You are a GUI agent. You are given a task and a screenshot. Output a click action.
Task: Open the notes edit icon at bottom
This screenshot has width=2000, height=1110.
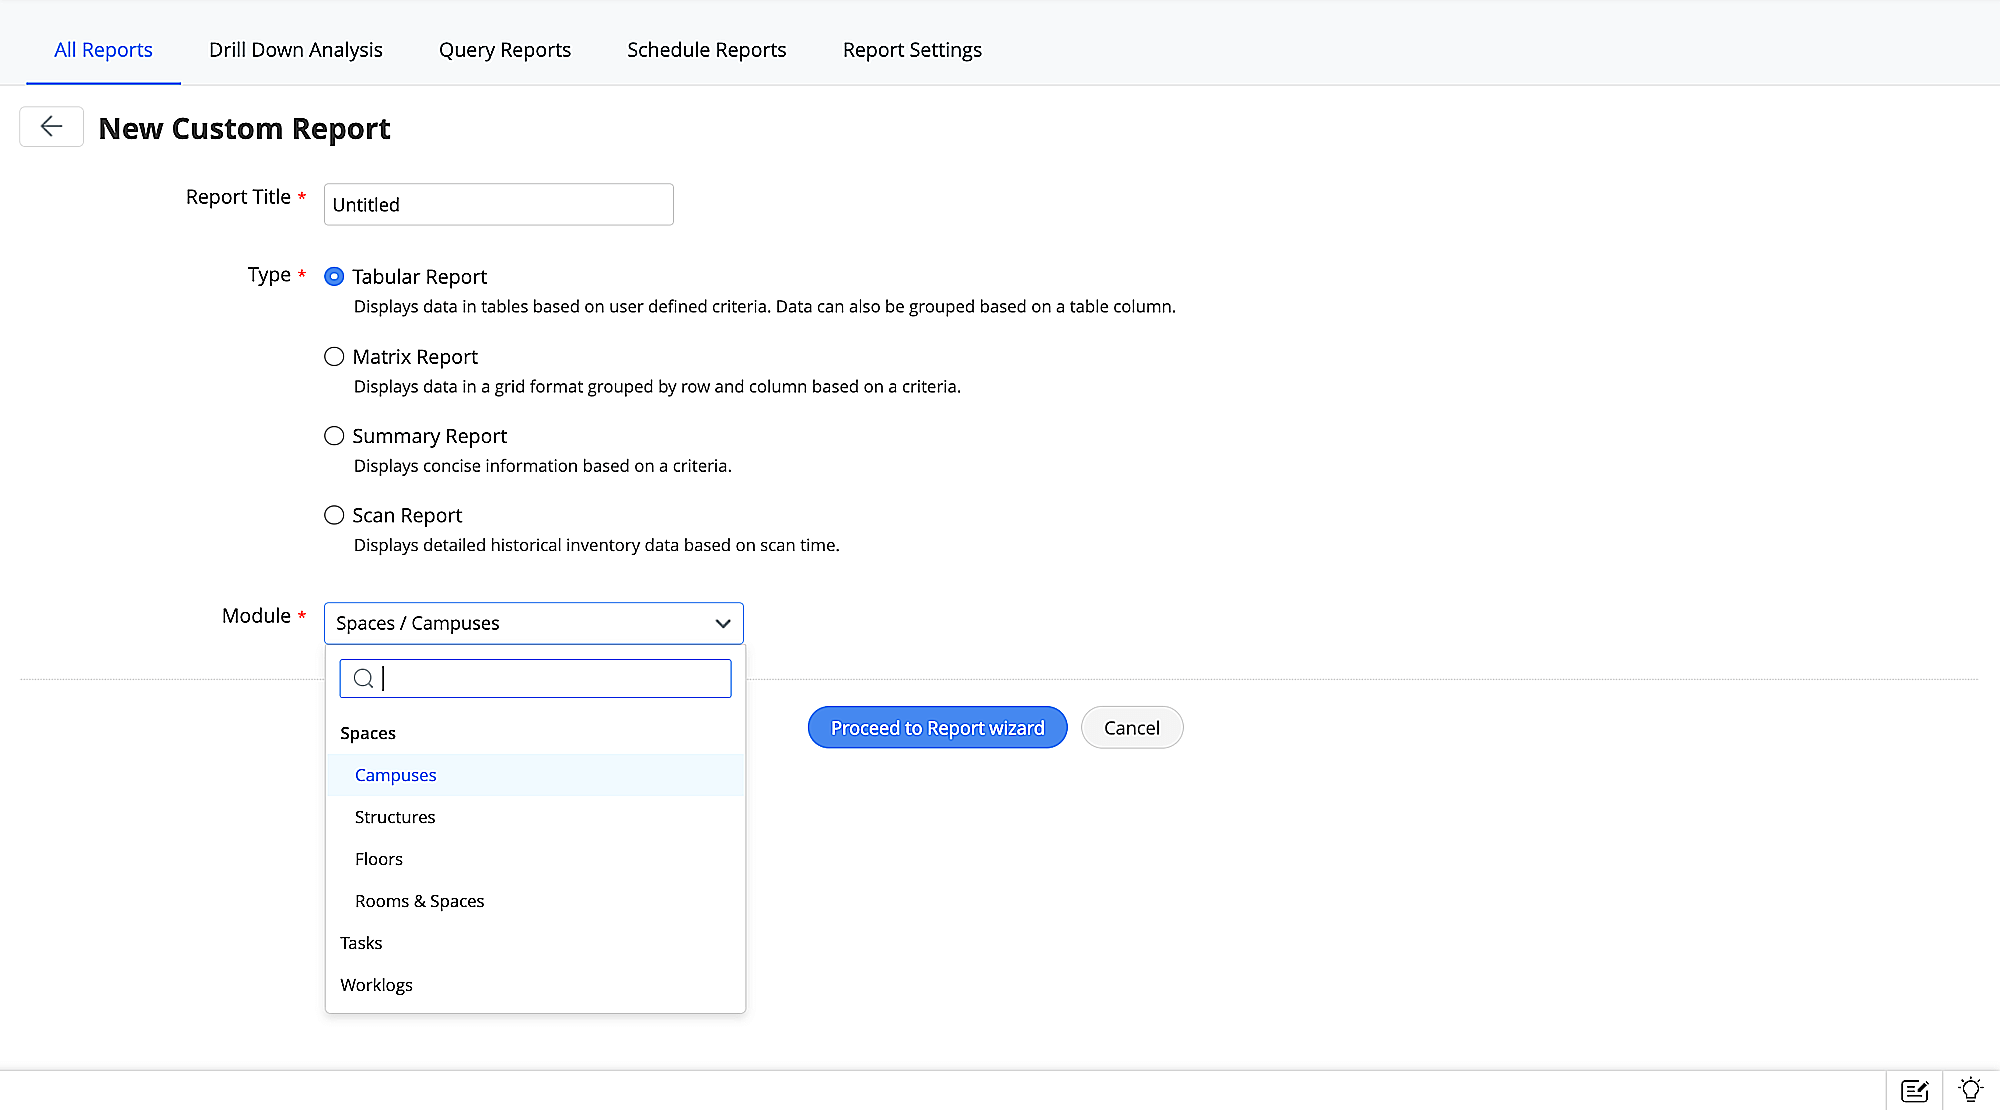point(1914,1090)
